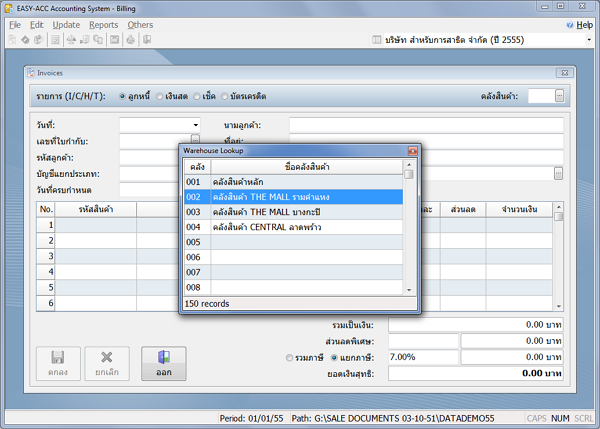Screen dimensions: 600x429
Task: Open the Reports menu
Action: (x=103, y=24)
